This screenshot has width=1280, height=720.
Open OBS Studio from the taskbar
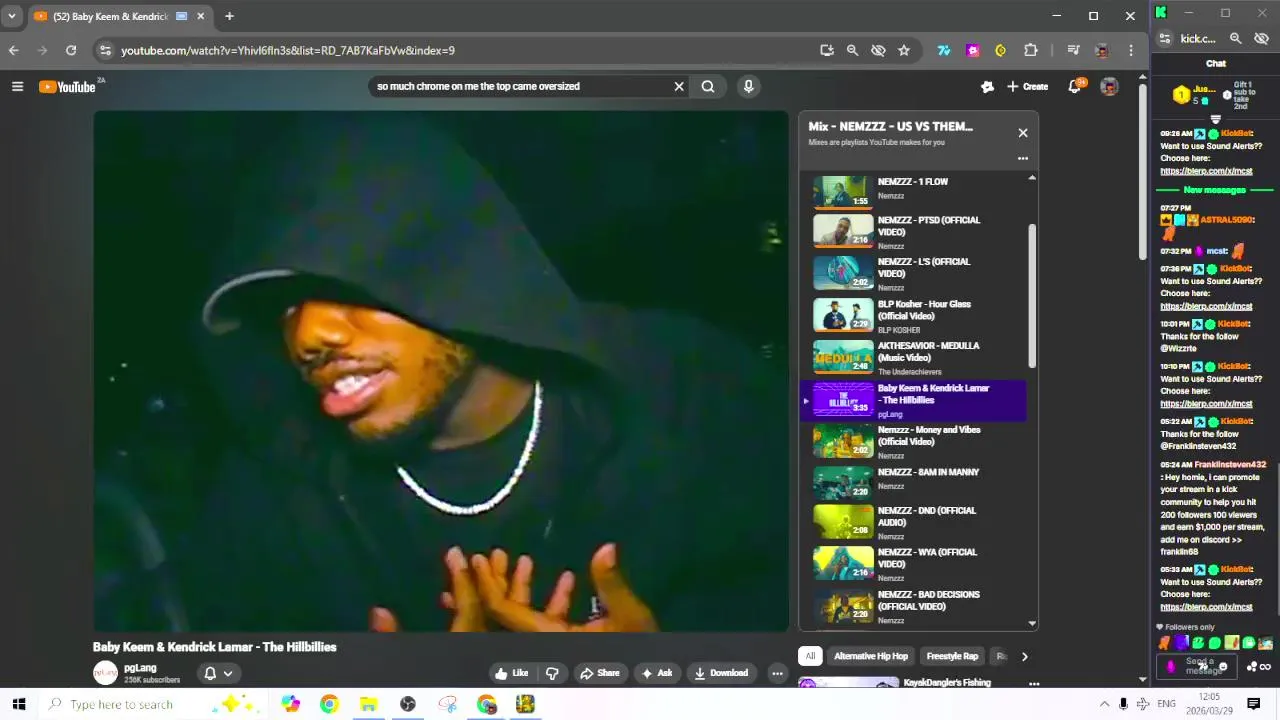tap(407, 704)
